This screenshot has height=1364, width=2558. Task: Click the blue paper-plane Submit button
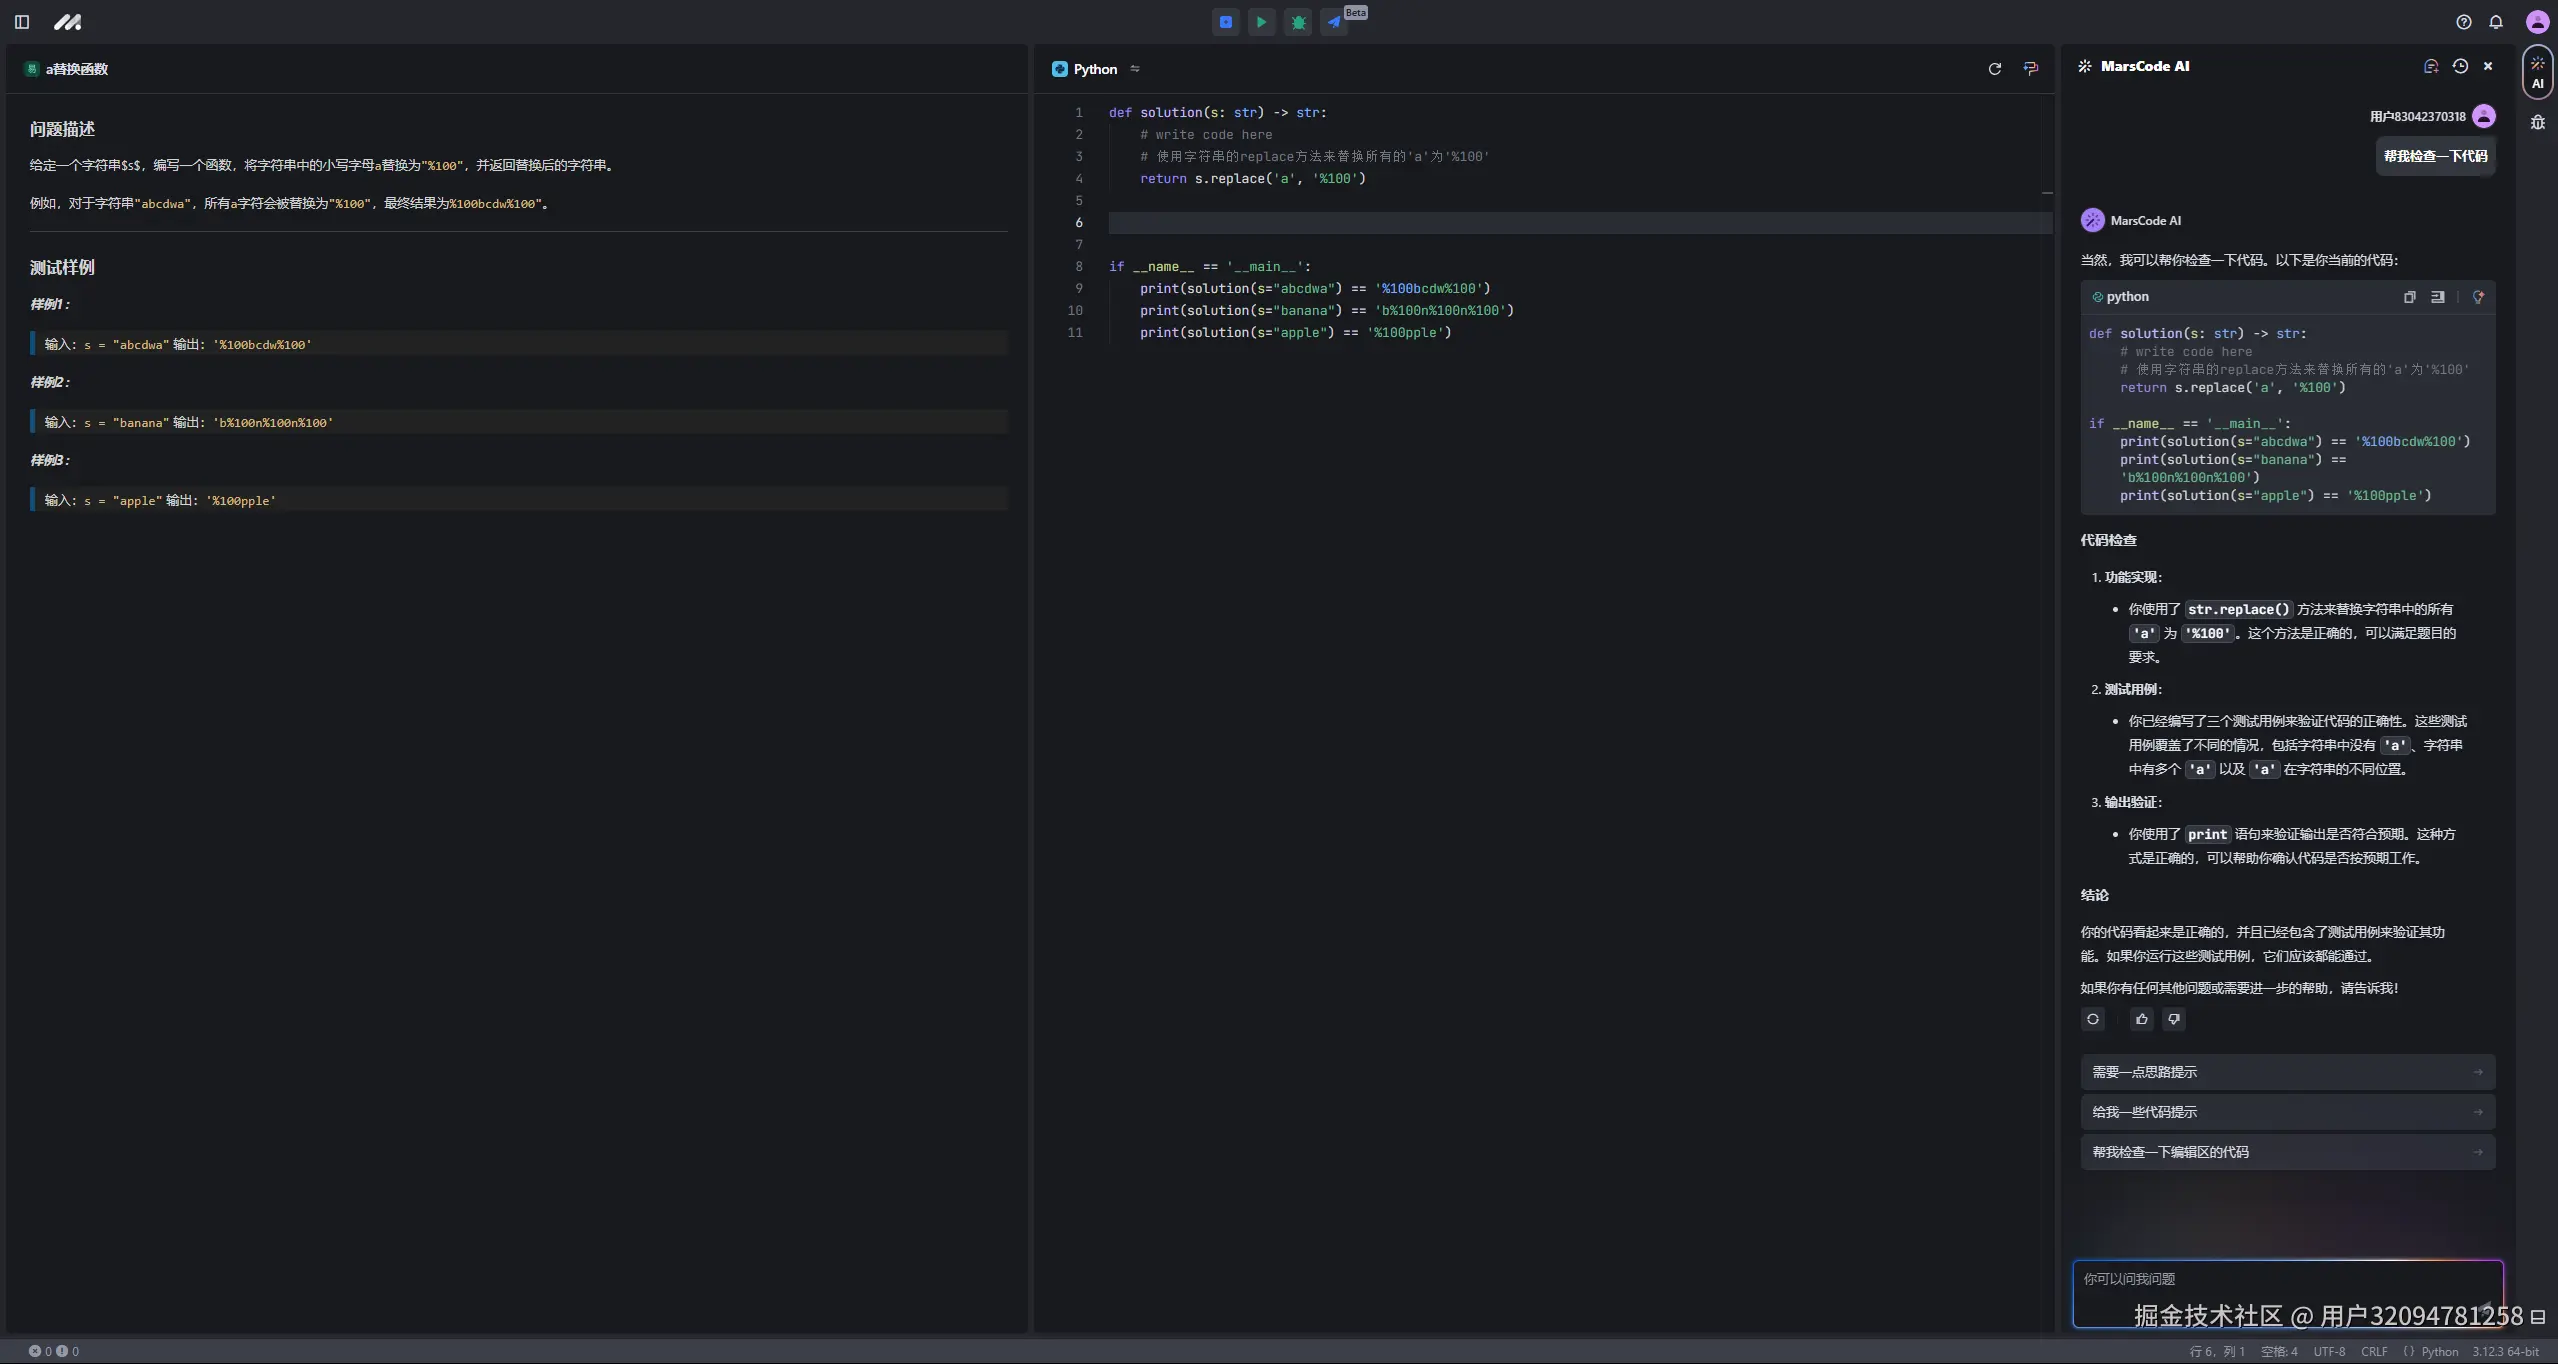pos(1334,22)
